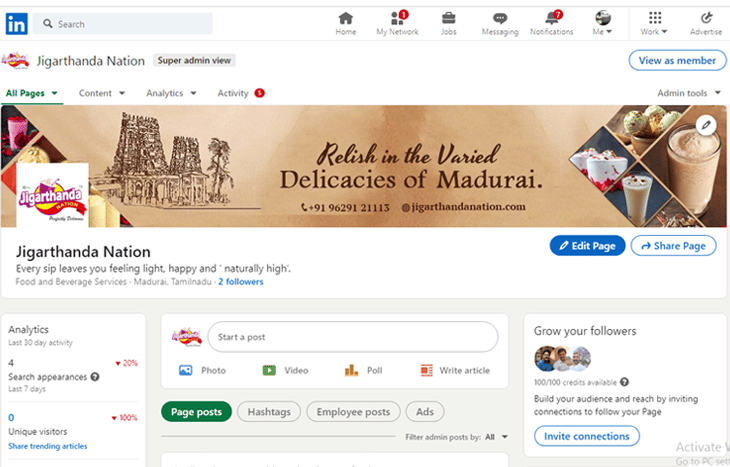The width and height of the screenshot is (730, 467).
Task: Click the 'Search appearances' label
Action: [x=47, y=377]
